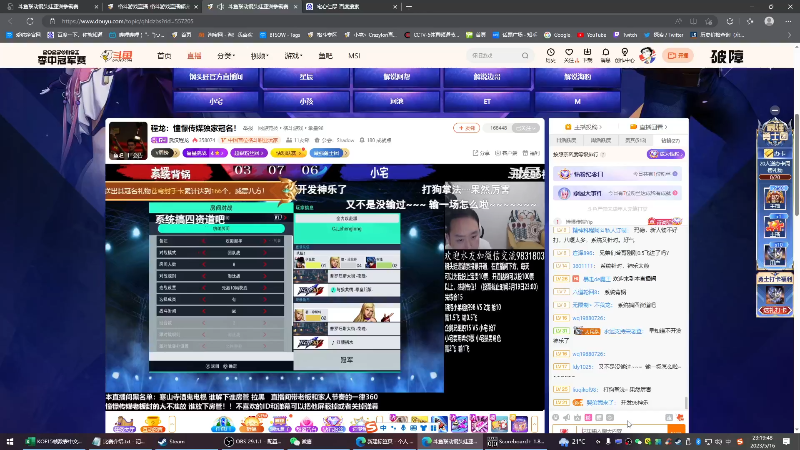Click the chat message input field
The height and width of the screenshot is (450, 800).
622,430
